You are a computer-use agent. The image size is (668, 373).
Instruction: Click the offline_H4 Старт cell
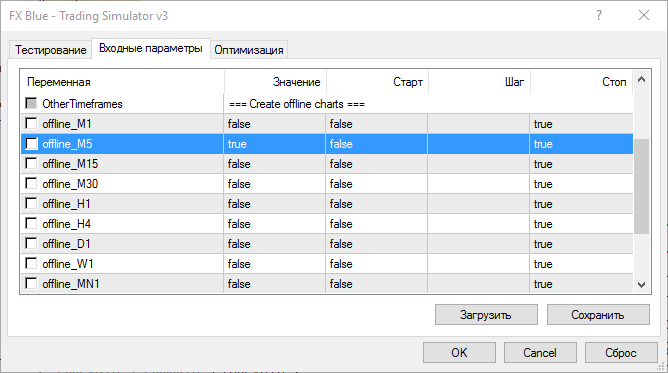point(377,224)
